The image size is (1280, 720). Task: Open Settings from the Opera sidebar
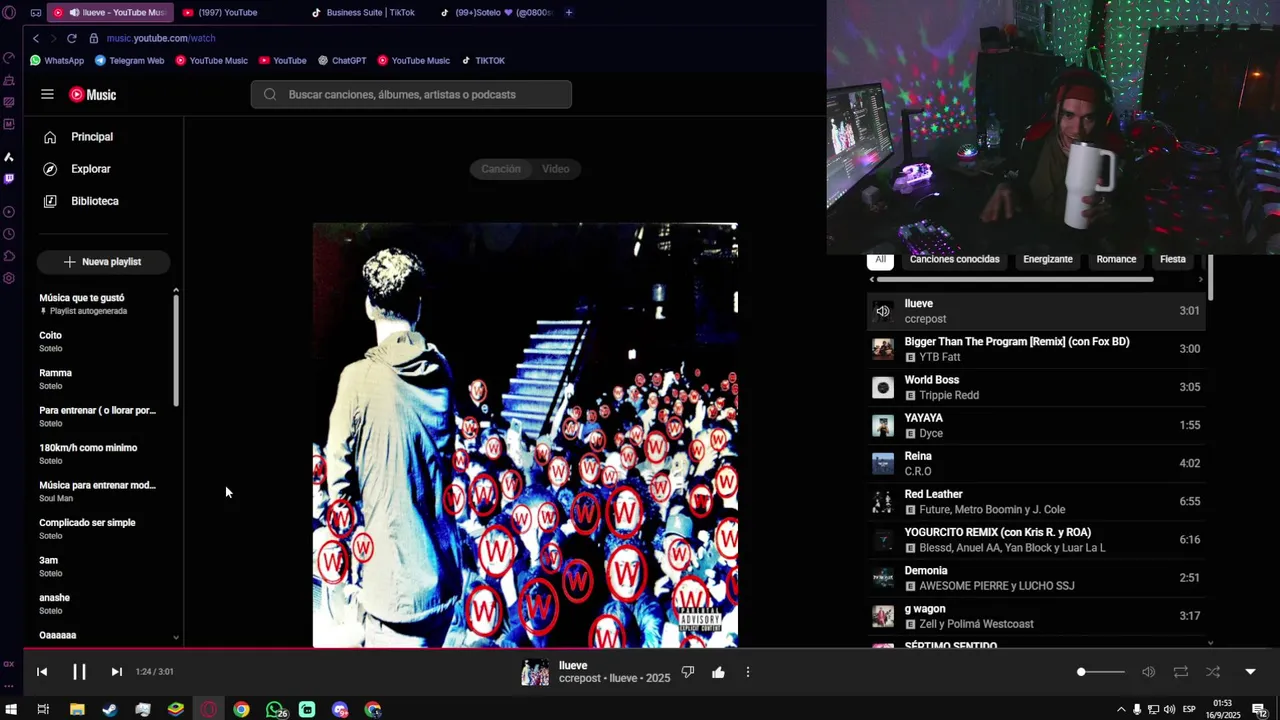9,278
